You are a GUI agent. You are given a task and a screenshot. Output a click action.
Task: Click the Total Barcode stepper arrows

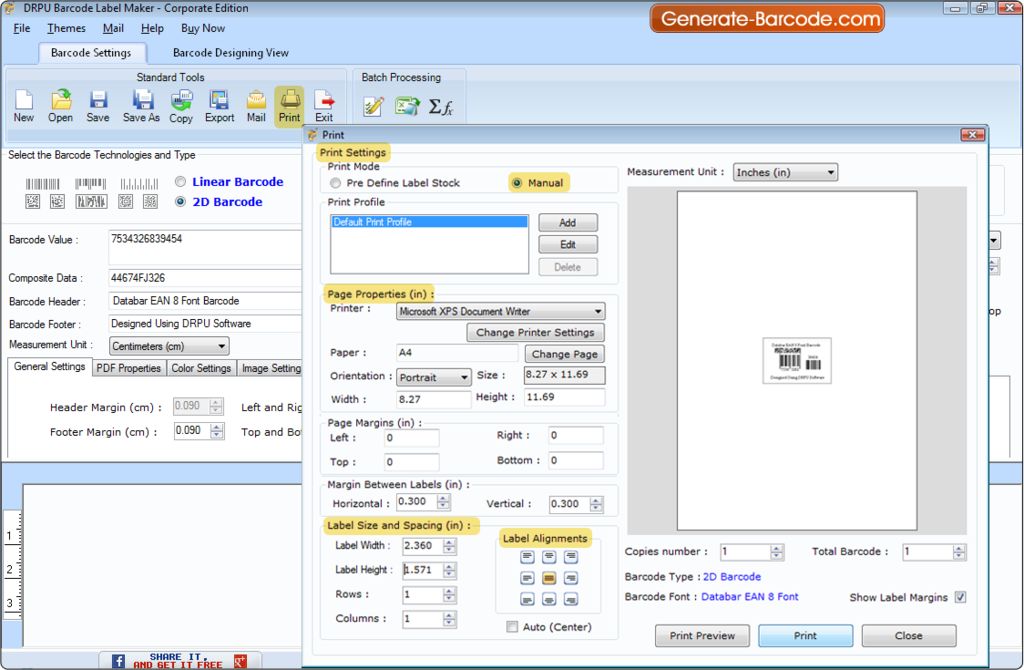tap(959, 552)
